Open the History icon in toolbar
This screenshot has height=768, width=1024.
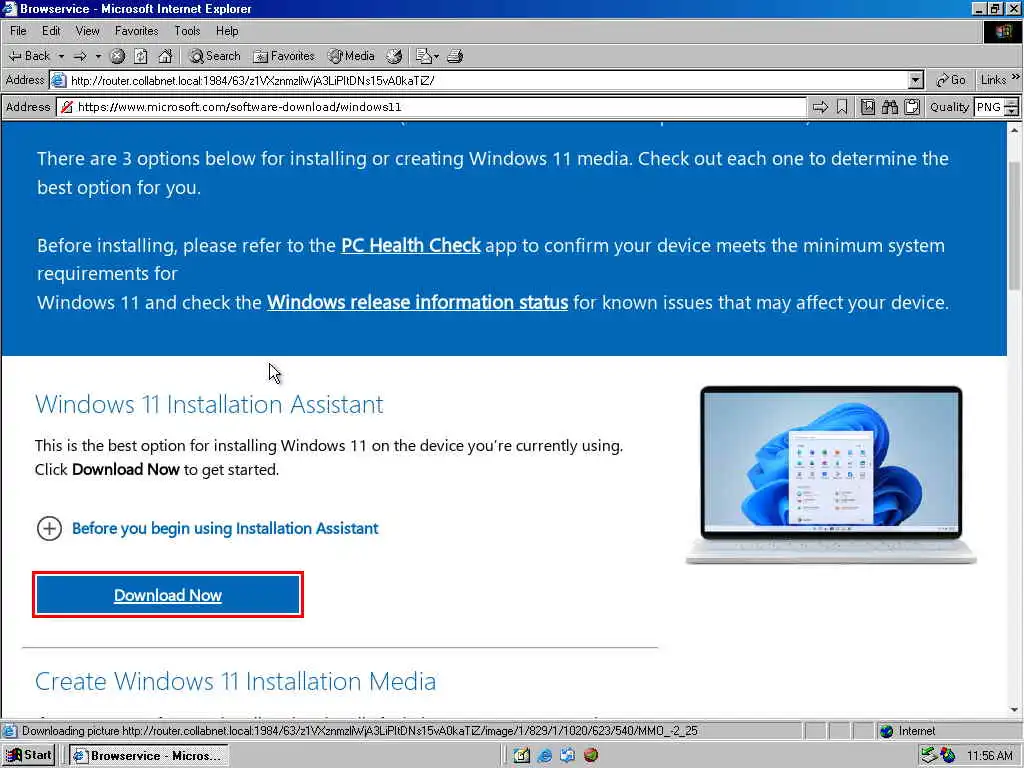tap(394, 56)
